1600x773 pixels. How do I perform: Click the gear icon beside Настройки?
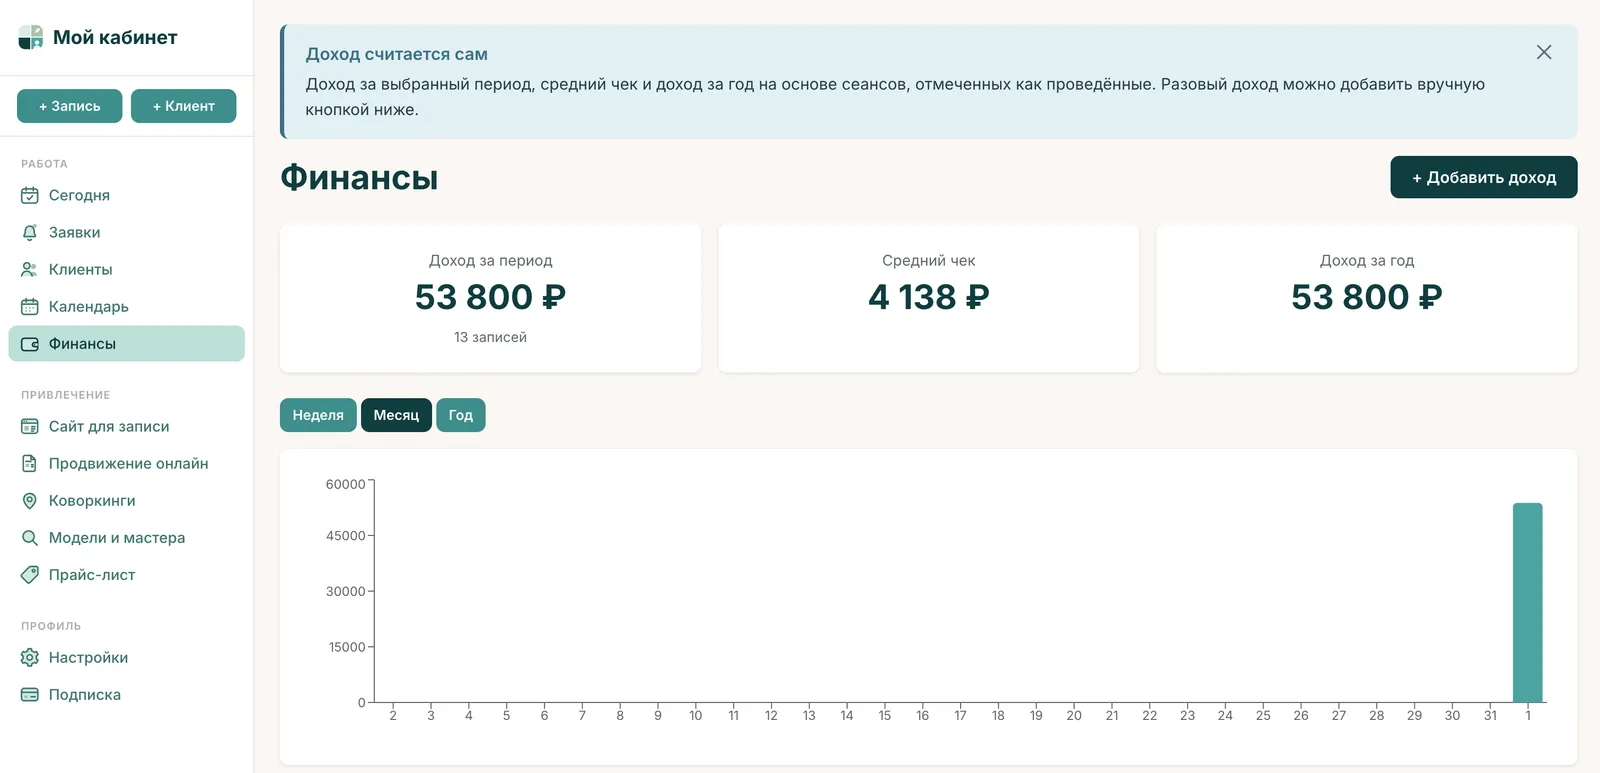[30, 657]
